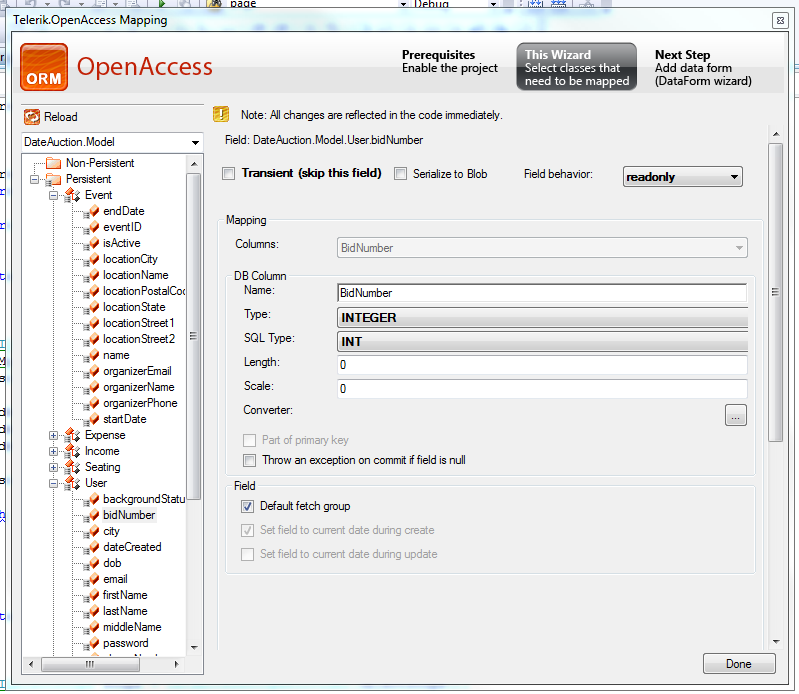The image size is (799, 694).
Task: Select the This Wizard step
Action: 576,67
